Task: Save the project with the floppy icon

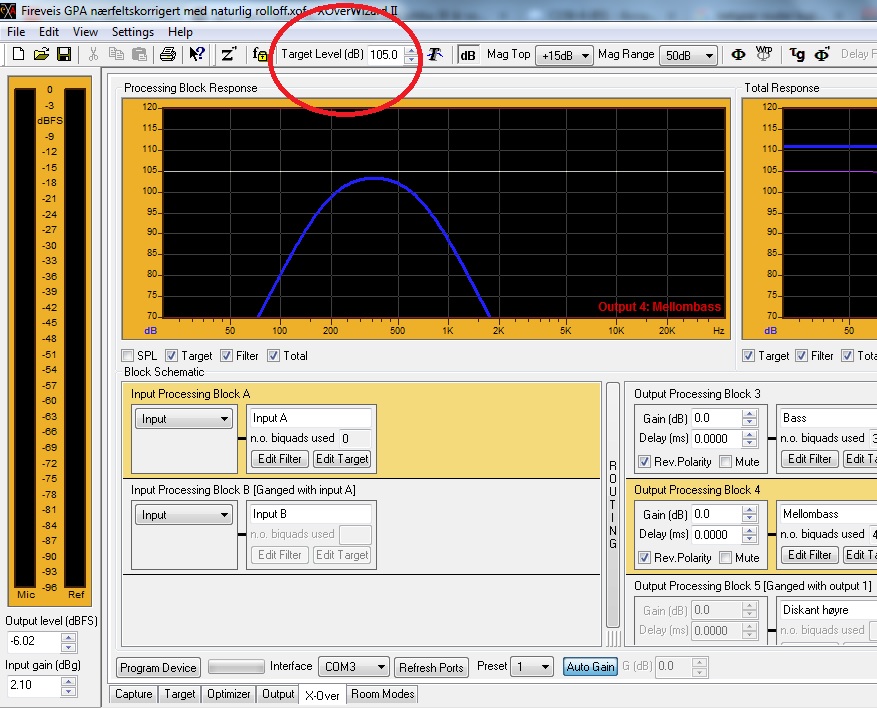Action: 64,54
